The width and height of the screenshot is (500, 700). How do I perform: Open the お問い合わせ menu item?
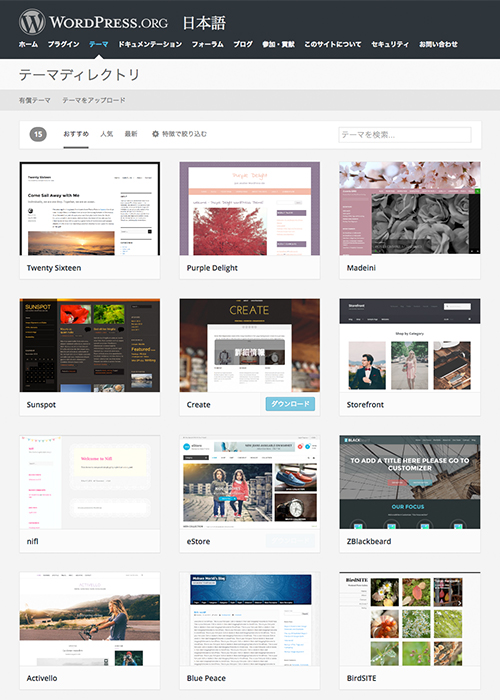tap(438, 44)
